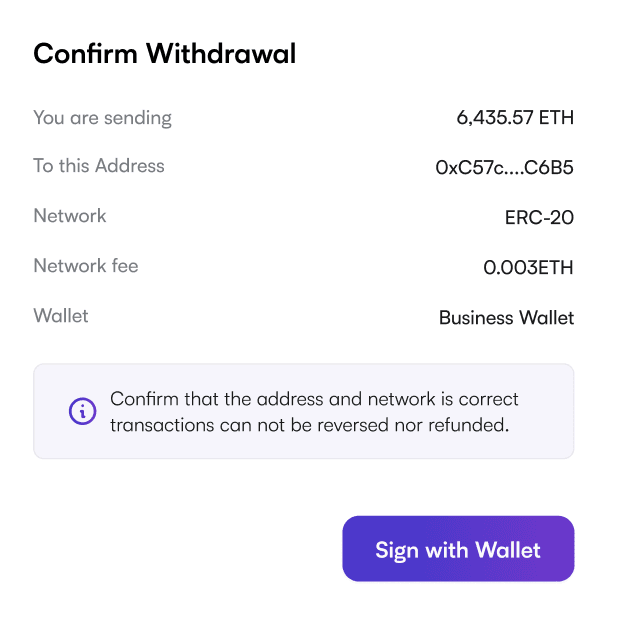The height and width of the screenshot is (631, 624).
Task: Select the 0.003ETH network fee value
Action: tap(528, 268)
